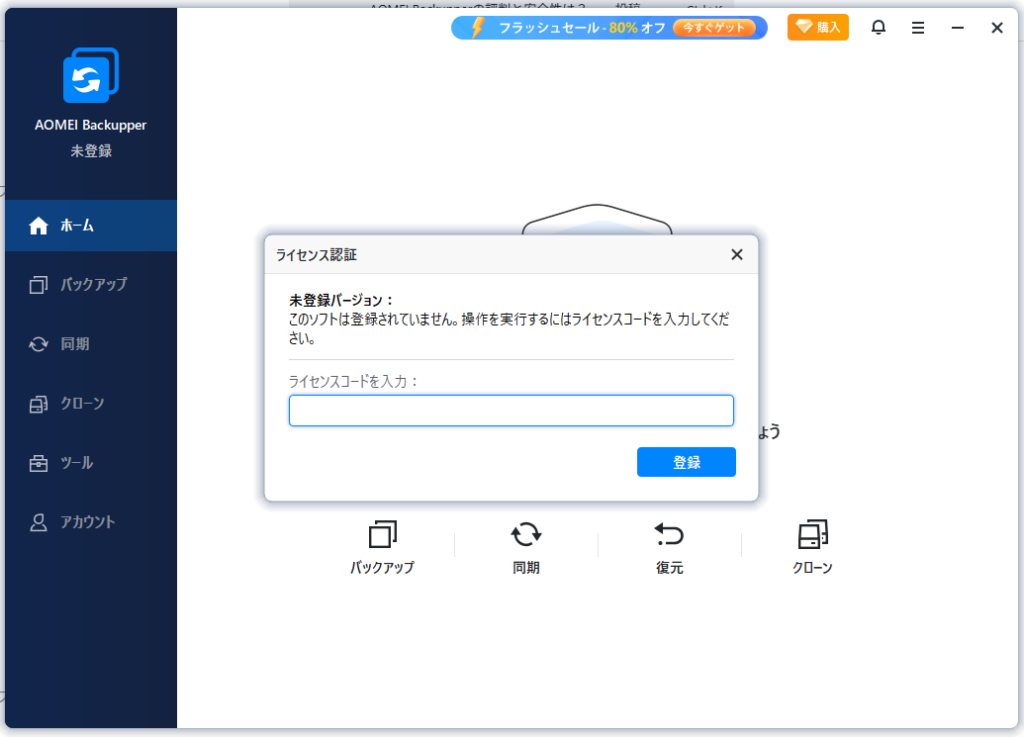Click the ライセンス認証 dialog title
The image size is (1024, 737).
pyautogui.click(x=316, y=255)
